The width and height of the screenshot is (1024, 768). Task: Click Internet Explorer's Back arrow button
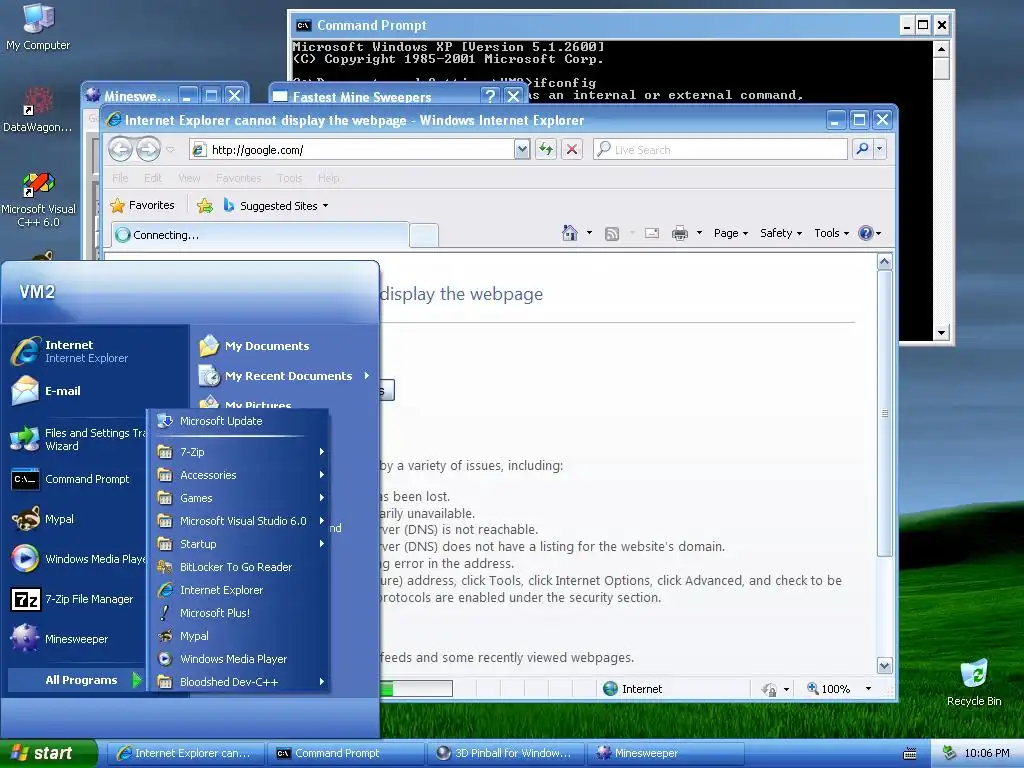(x=120, y=149)
